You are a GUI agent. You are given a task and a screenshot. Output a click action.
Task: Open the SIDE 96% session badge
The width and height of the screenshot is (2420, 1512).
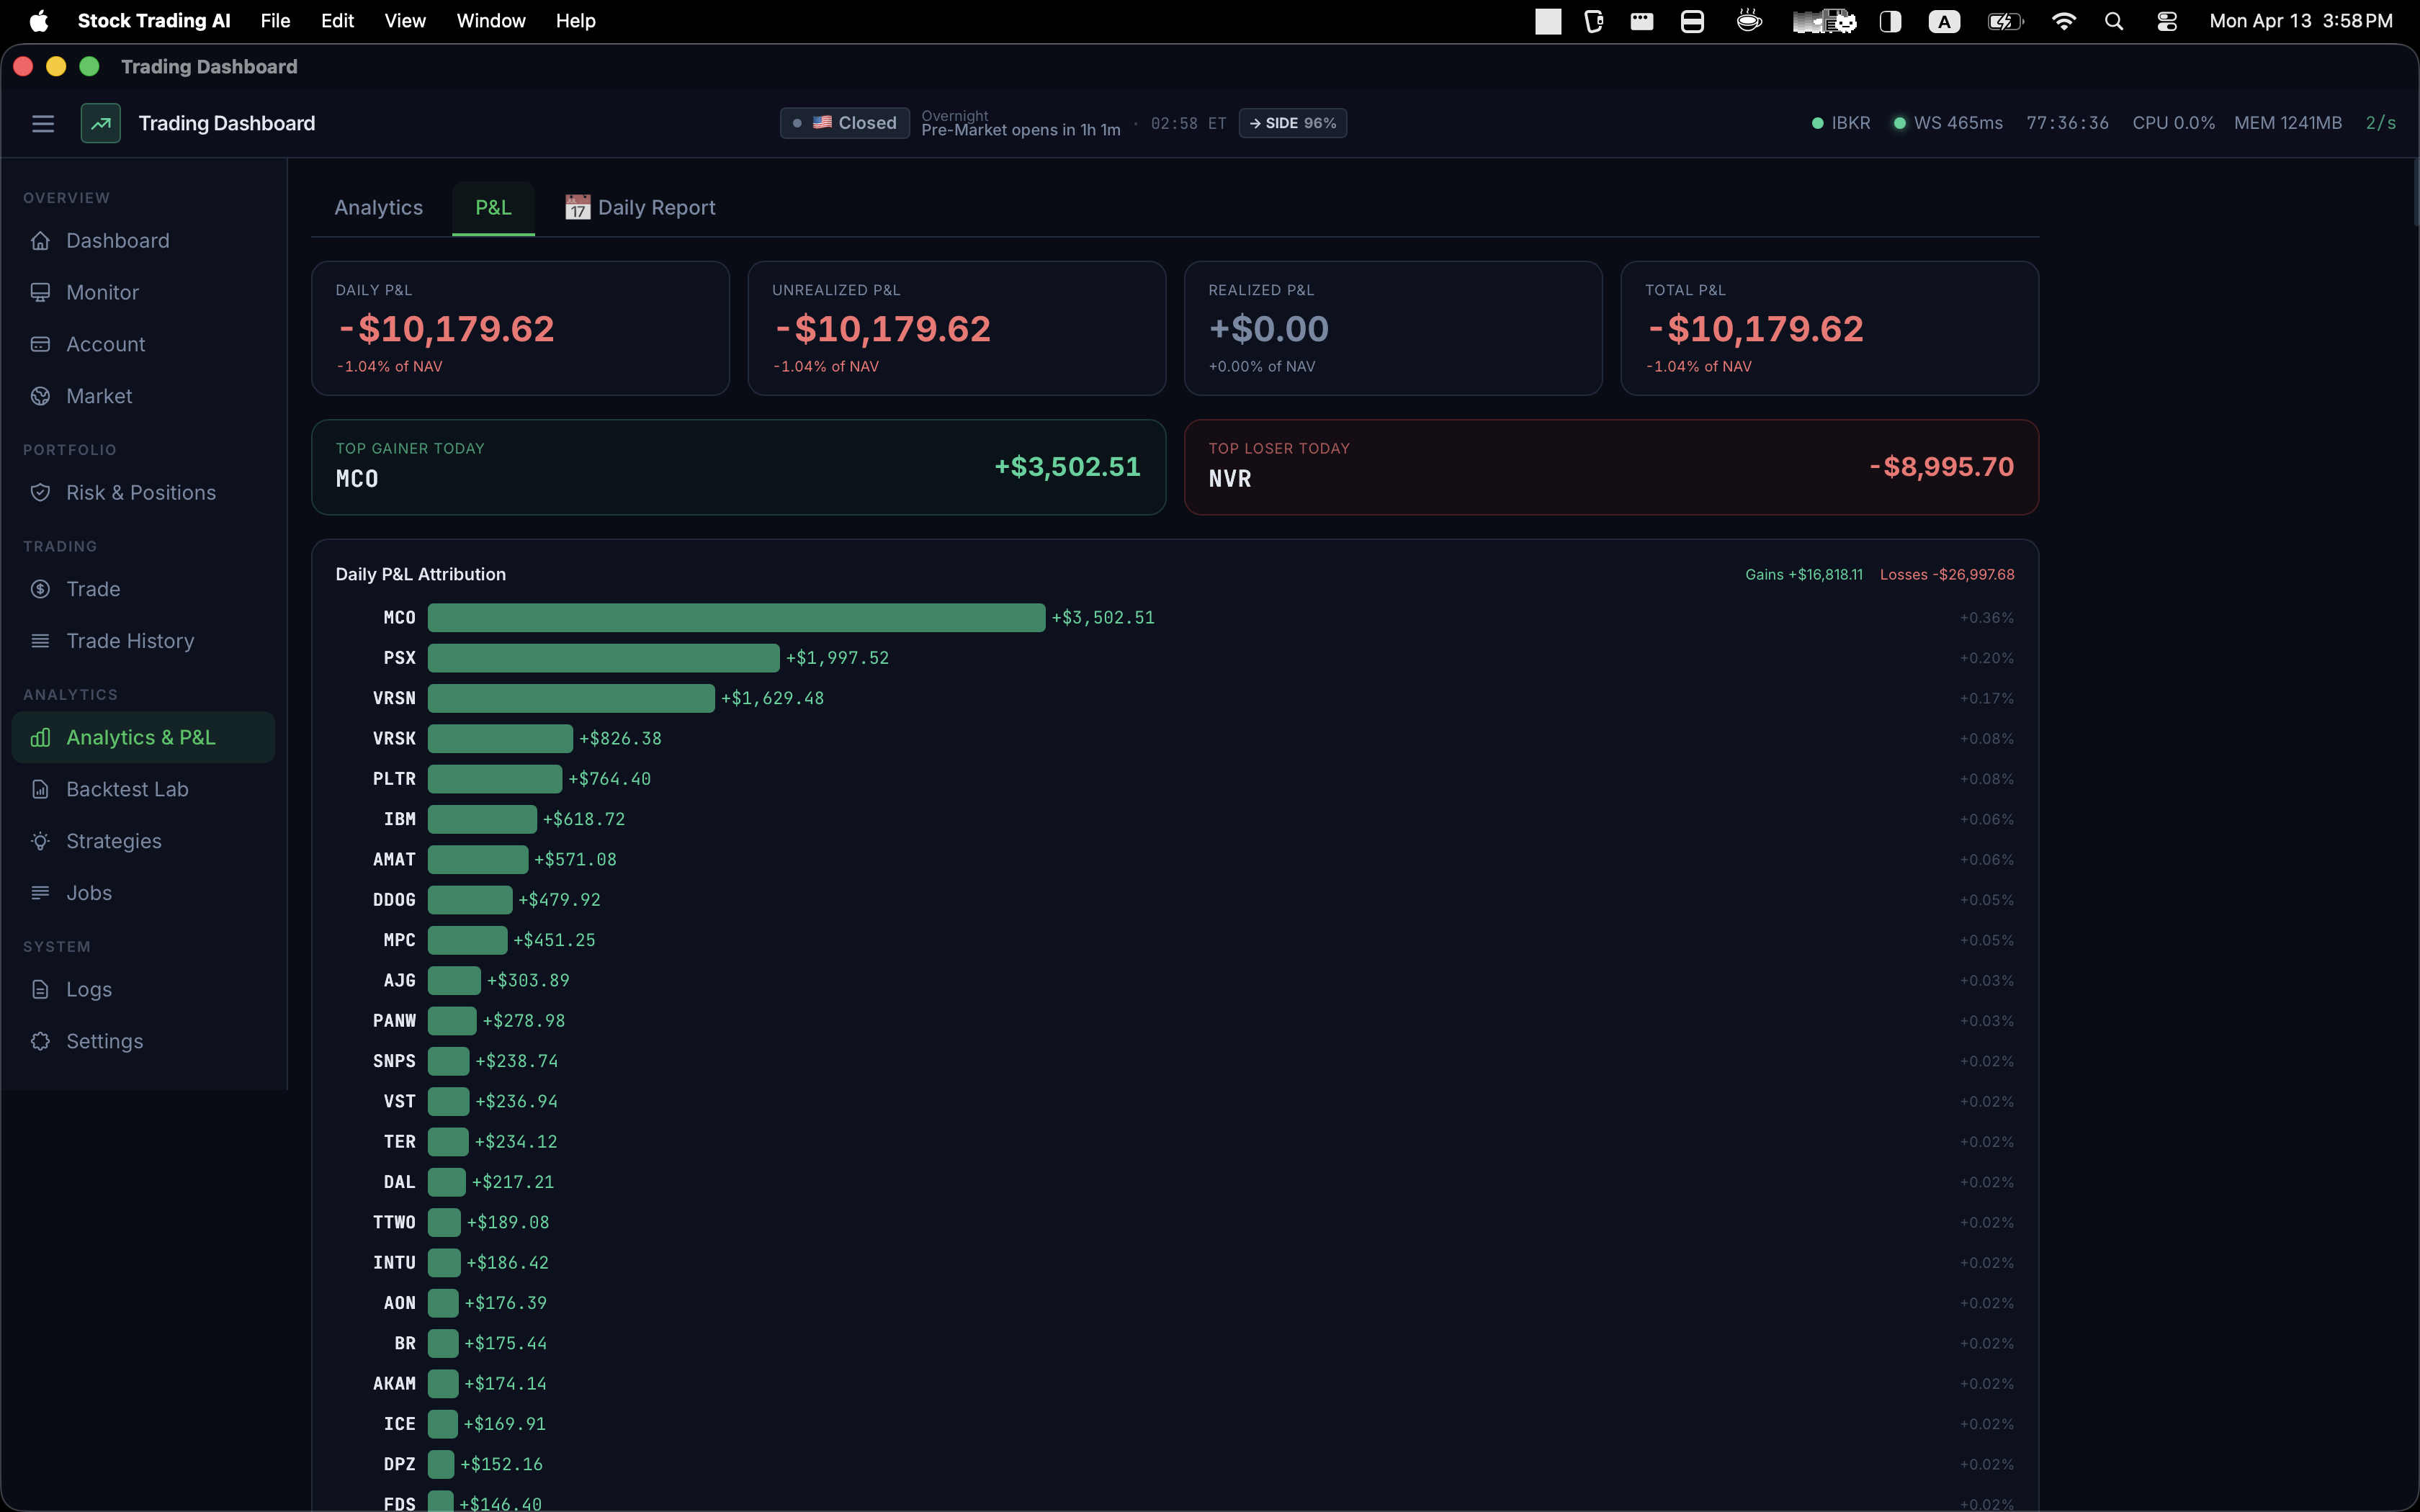coord(1292,123)
